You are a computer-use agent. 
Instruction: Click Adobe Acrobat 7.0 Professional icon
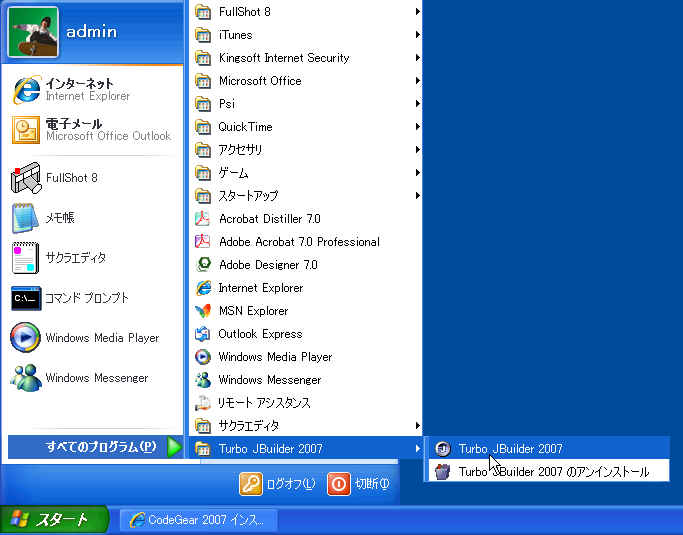203,242
